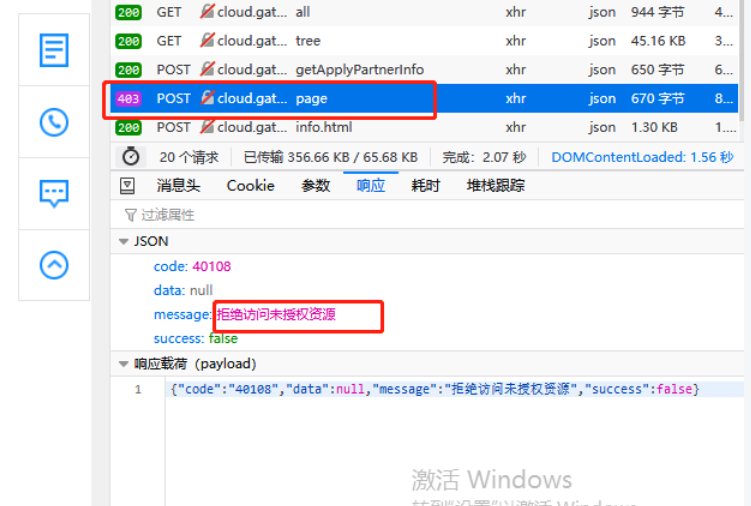Click the message value 拒绝访问未授权资源
This screenshot has width=751, height=506.
276,314
